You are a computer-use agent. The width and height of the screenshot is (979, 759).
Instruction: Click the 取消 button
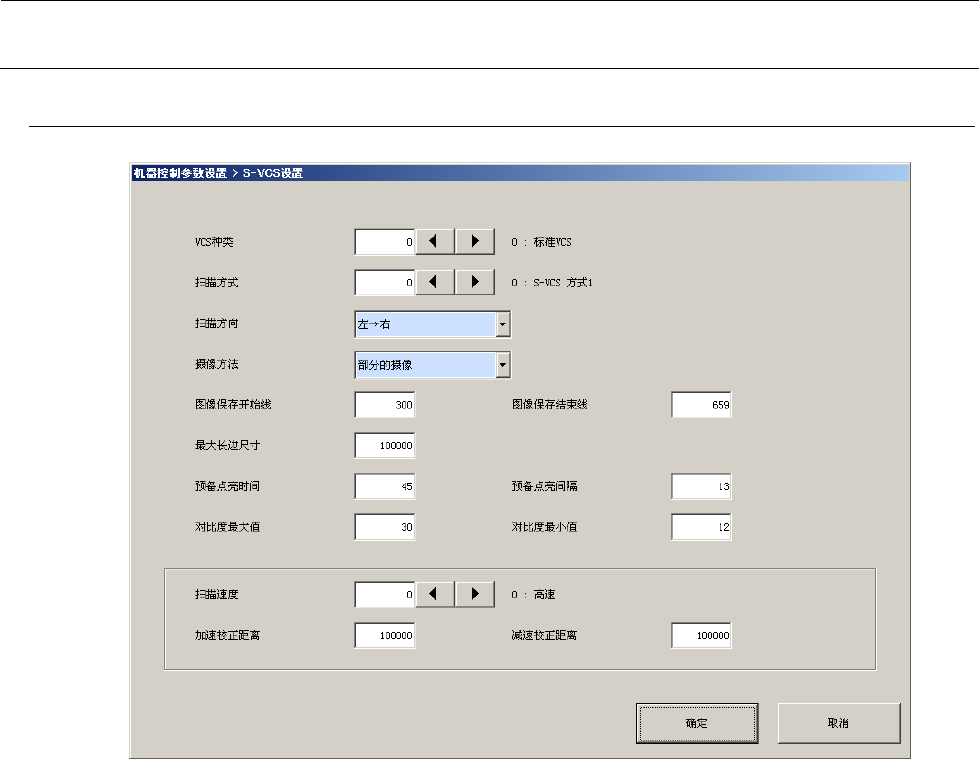[838, 722]
